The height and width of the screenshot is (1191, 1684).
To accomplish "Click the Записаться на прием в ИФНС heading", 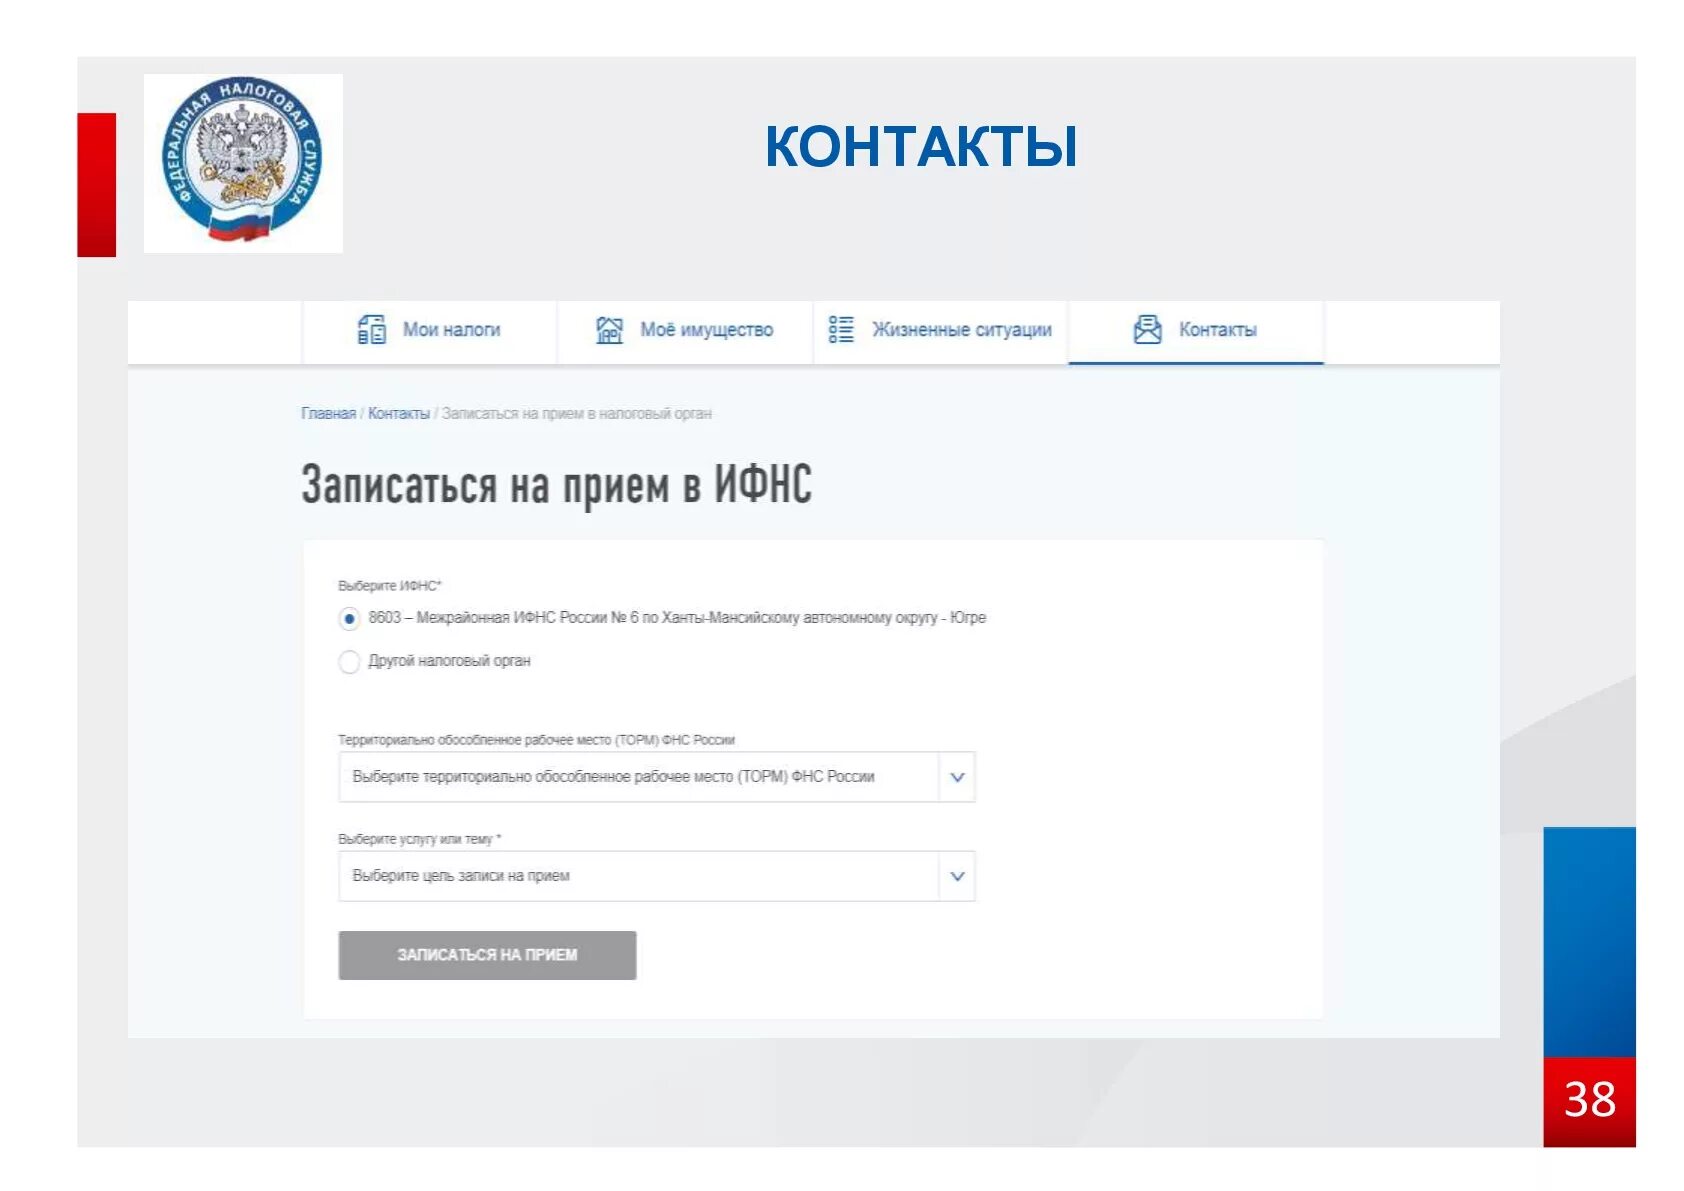I will [556, 486].
